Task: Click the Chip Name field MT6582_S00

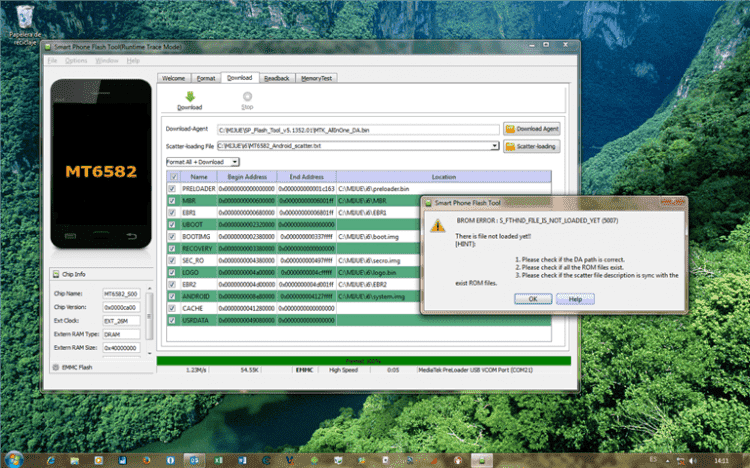Action: [x=121, y=294]
